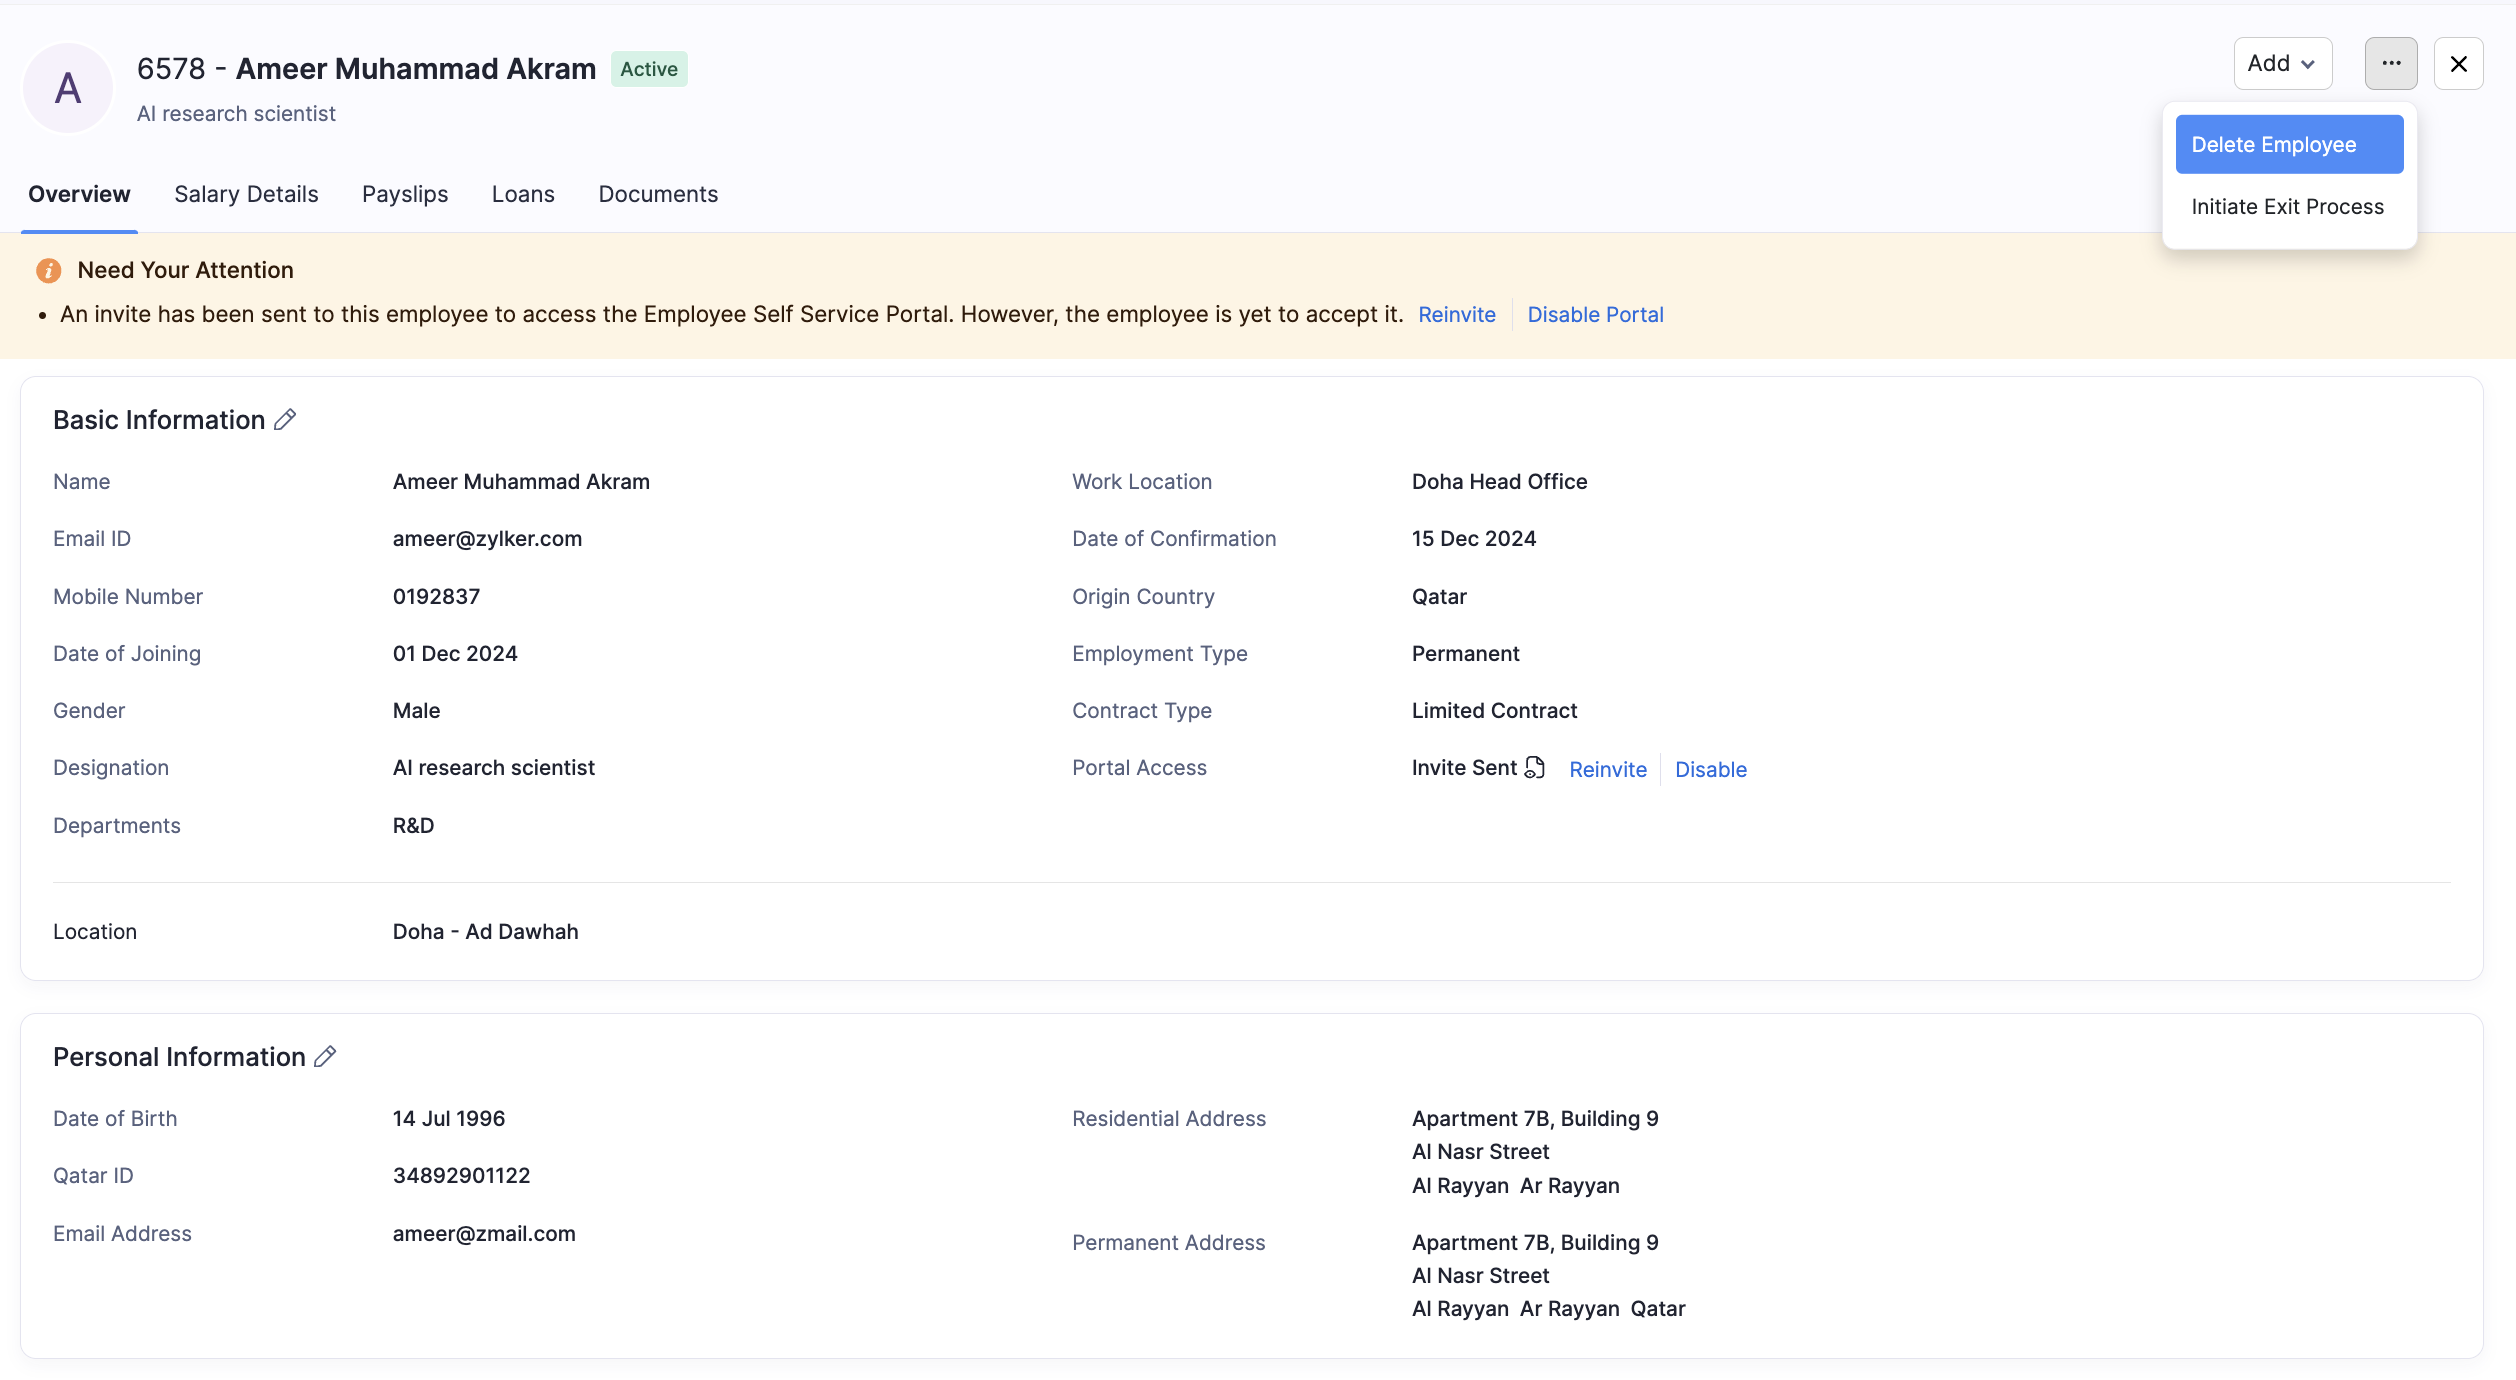
Task: Click Disable link beside Portal Access
Action: click(1711, 770)
